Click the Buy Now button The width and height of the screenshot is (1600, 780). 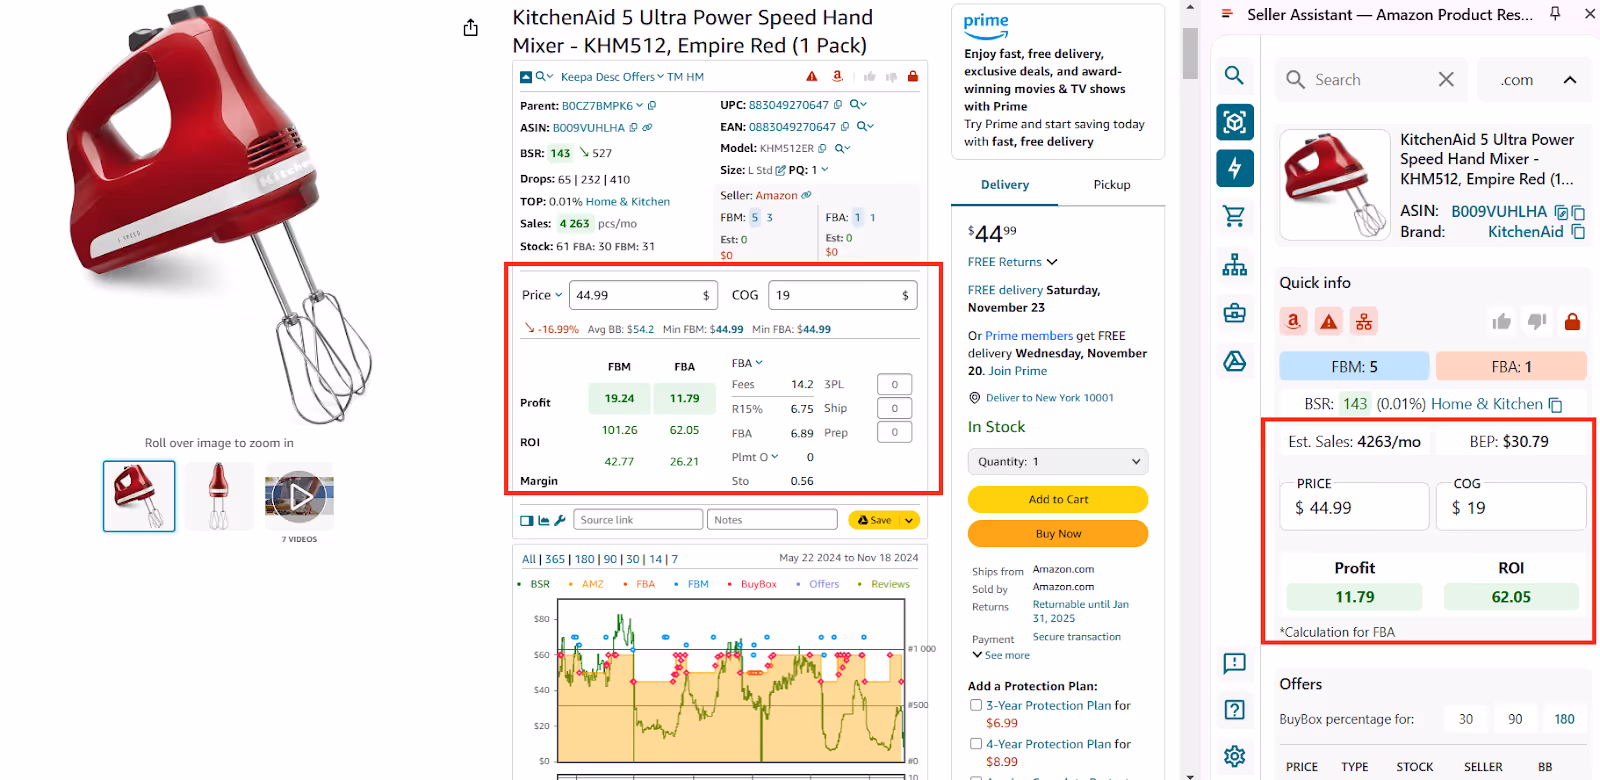click(x=1058, y=534)
